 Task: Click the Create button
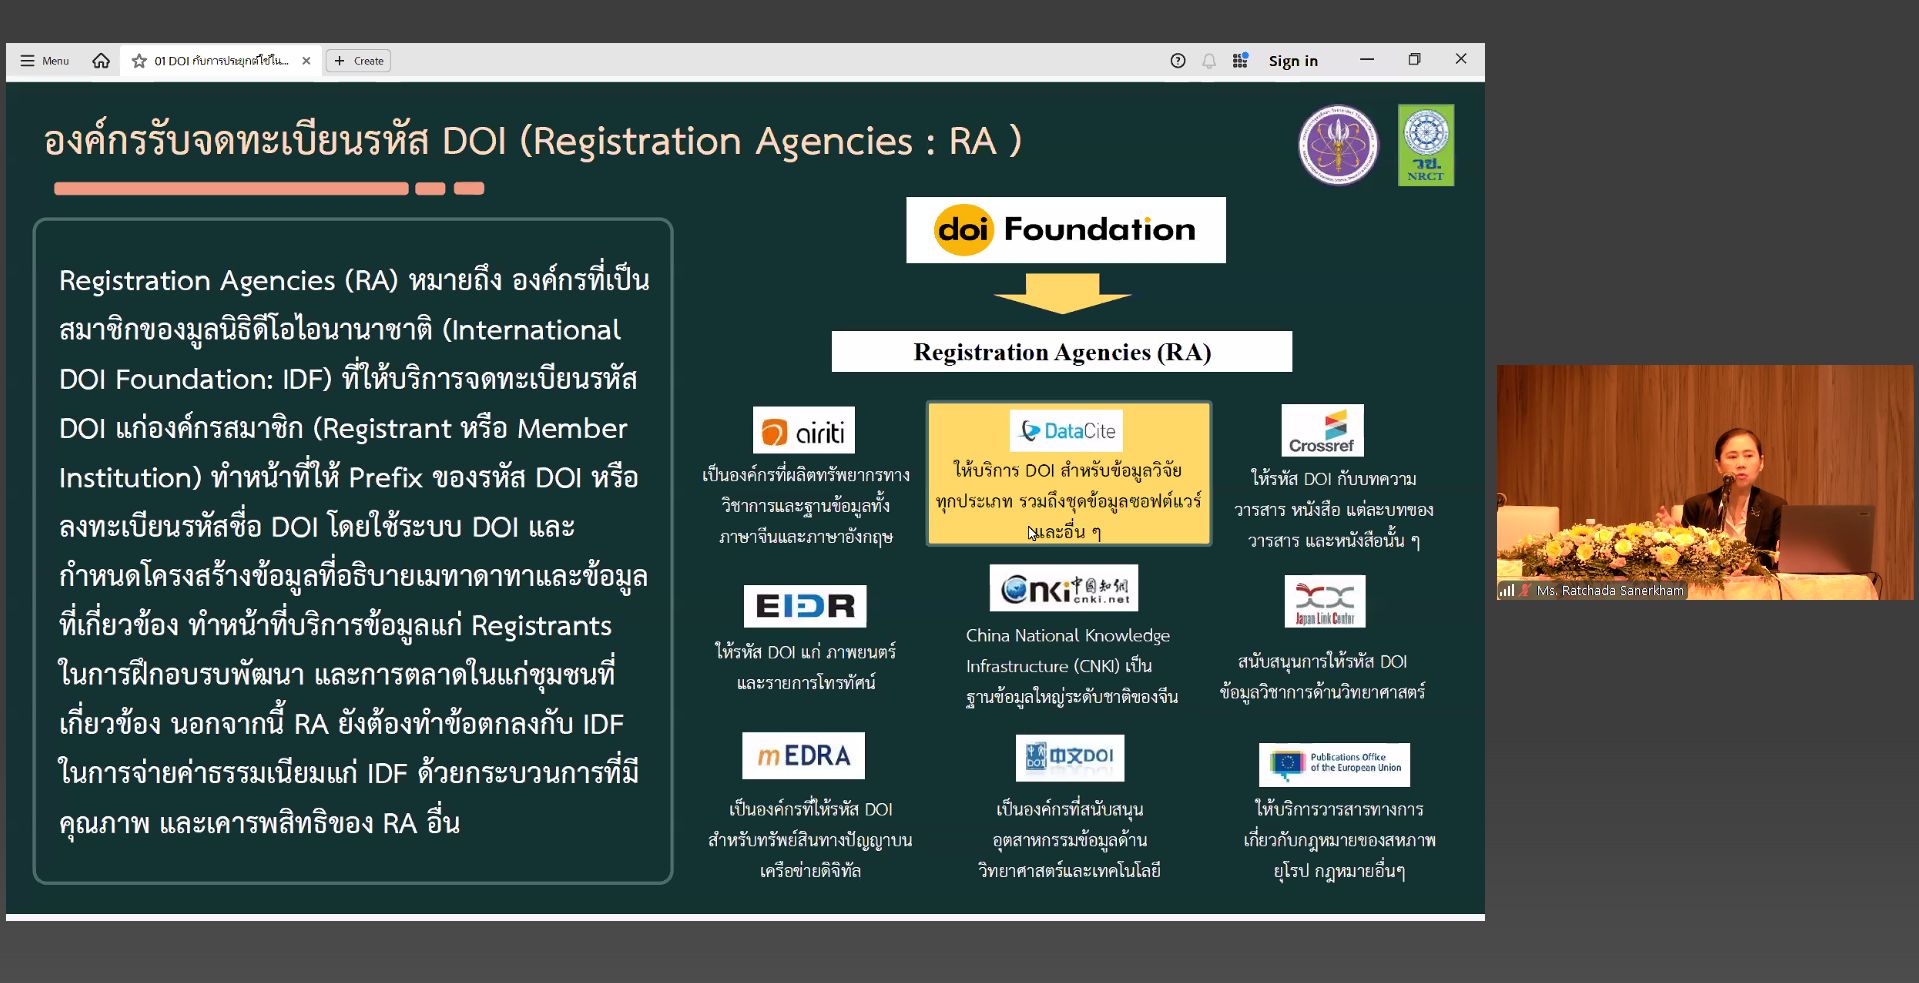pyautogui.click(x=359, y=61)
